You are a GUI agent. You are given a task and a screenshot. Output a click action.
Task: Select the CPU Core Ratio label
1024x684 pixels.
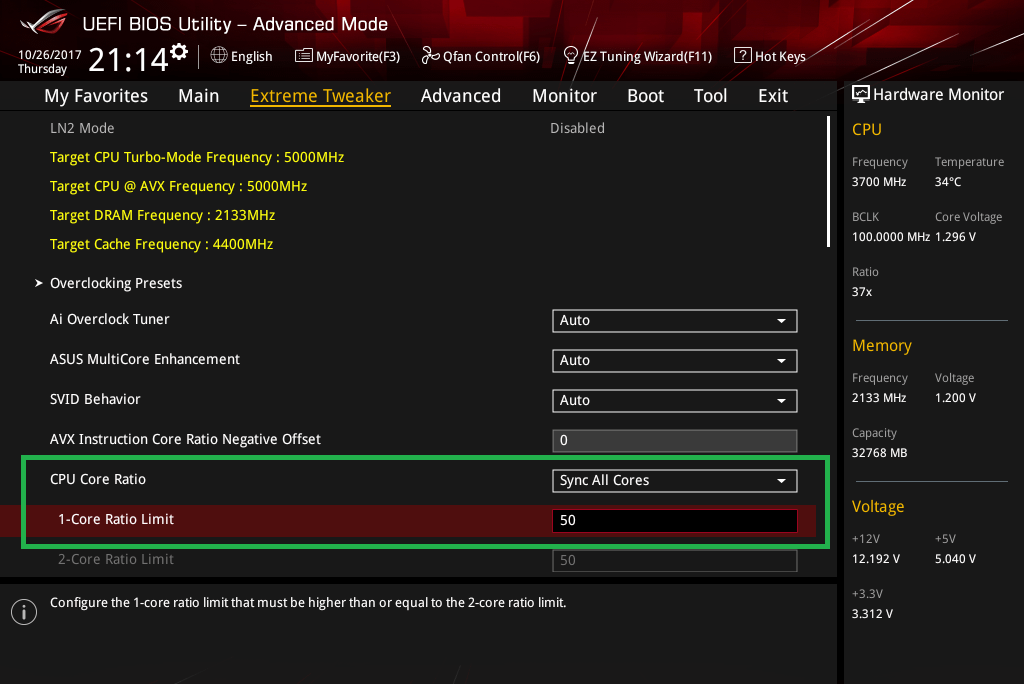98,480
